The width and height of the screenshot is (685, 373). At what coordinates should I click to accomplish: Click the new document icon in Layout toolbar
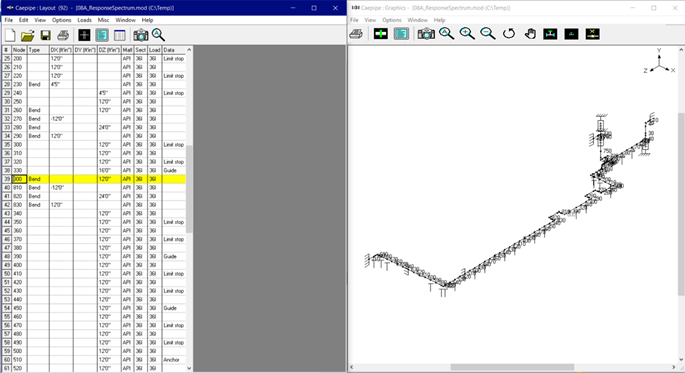tap(10, 35)
